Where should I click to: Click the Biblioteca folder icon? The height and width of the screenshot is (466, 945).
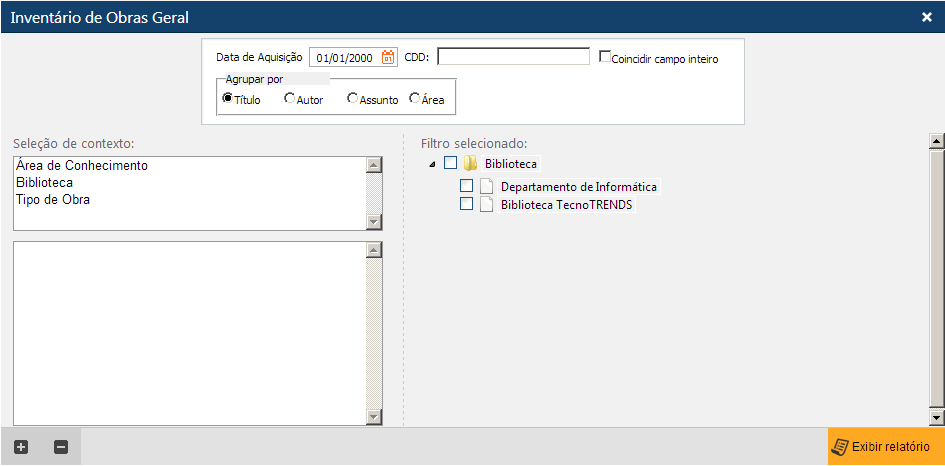tap(470, 163)
